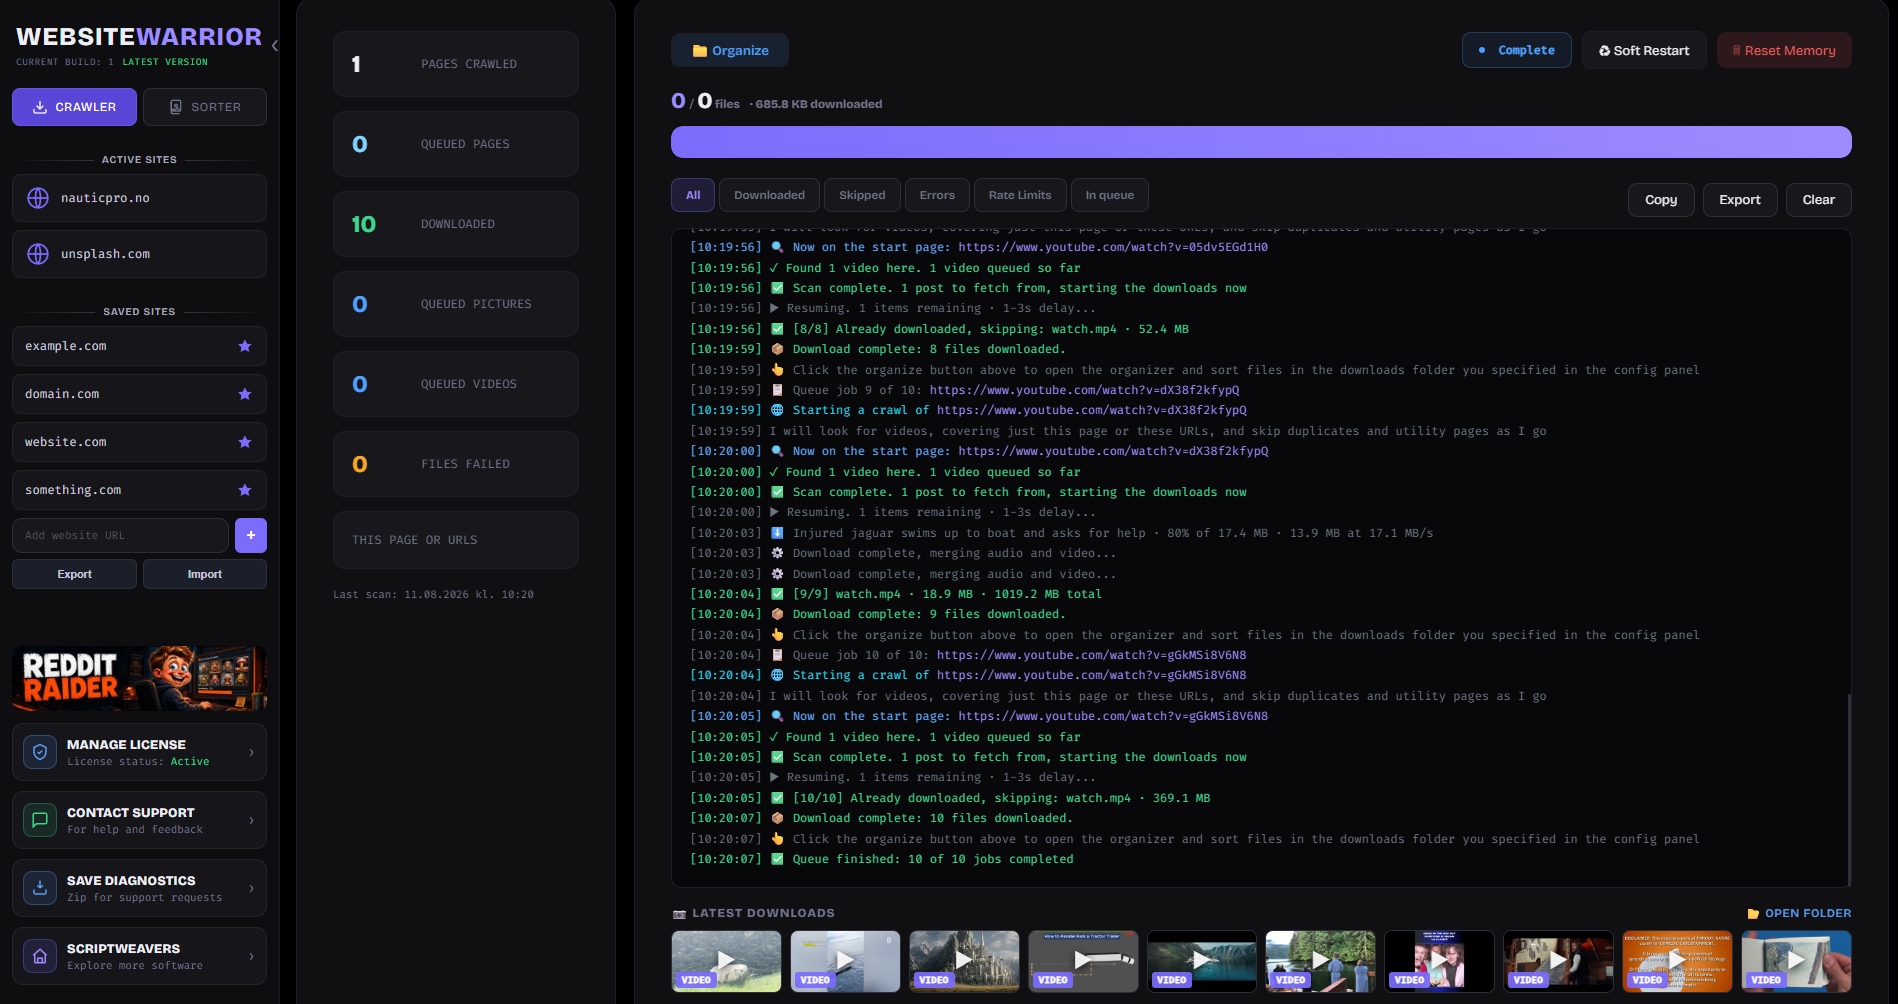This screenshot has width=1898, height=1004.
Task: Play the grassy hillside video thumbnail
Action: pos(726,961)
